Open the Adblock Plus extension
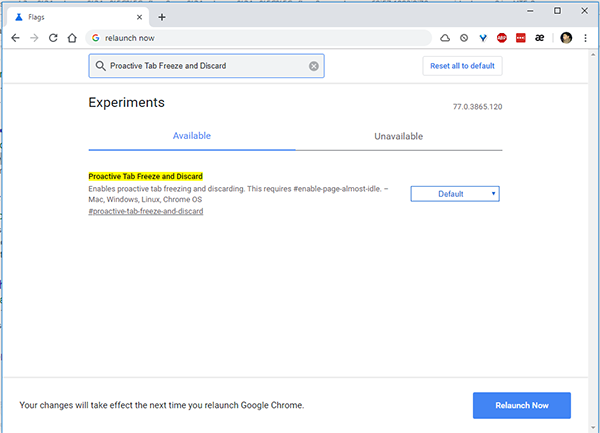 click(x=502, y=38)
